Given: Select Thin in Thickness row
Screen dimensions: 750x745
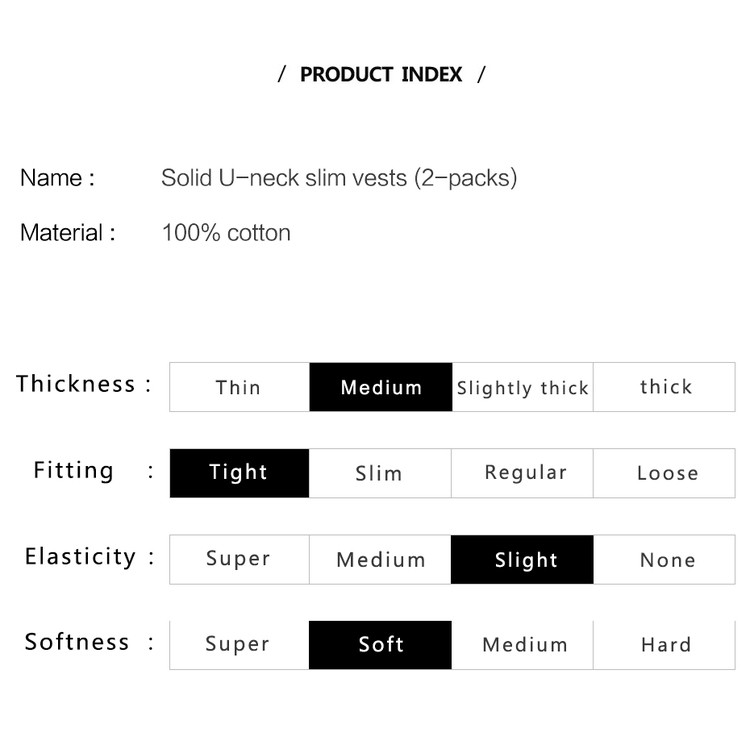Looking at the screenshot, I should [239, 387].
